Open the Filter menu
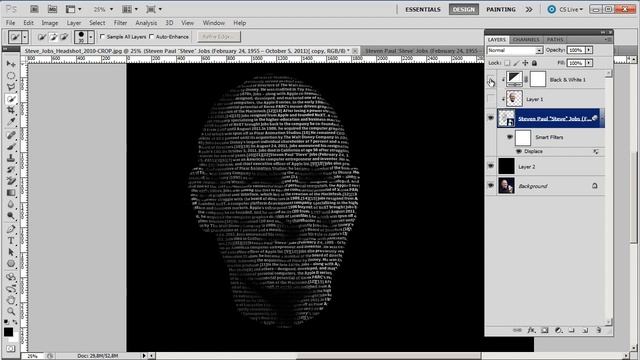 pyautogui.click(x=120, y=23)
